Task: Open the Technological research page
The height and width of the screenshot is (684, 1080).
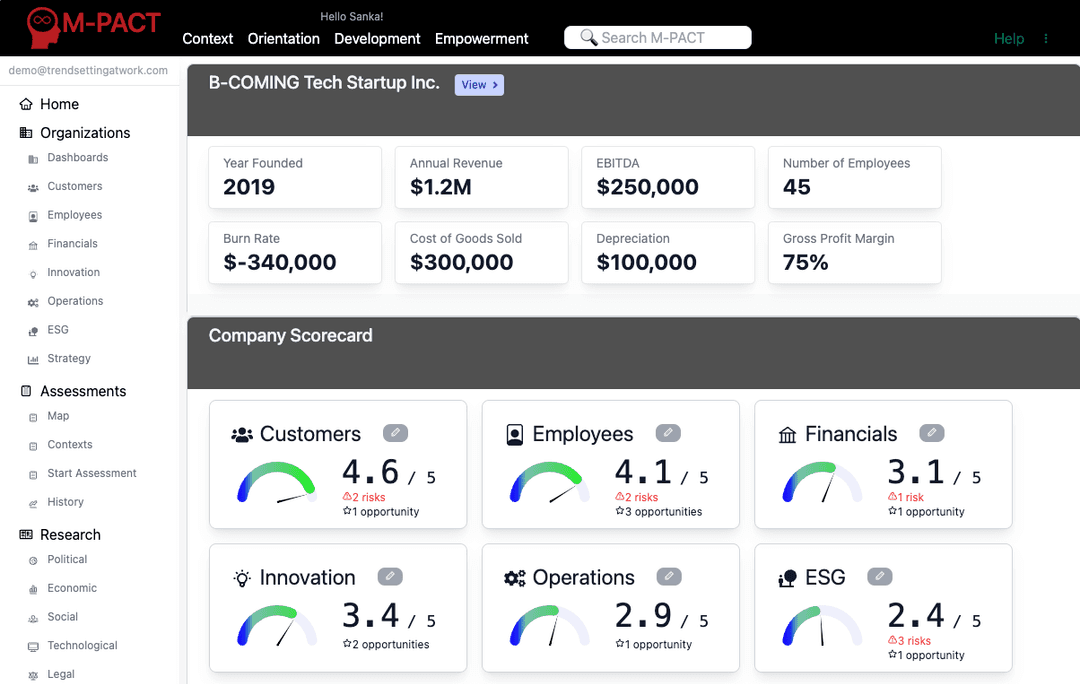Action: pos(82,646)
